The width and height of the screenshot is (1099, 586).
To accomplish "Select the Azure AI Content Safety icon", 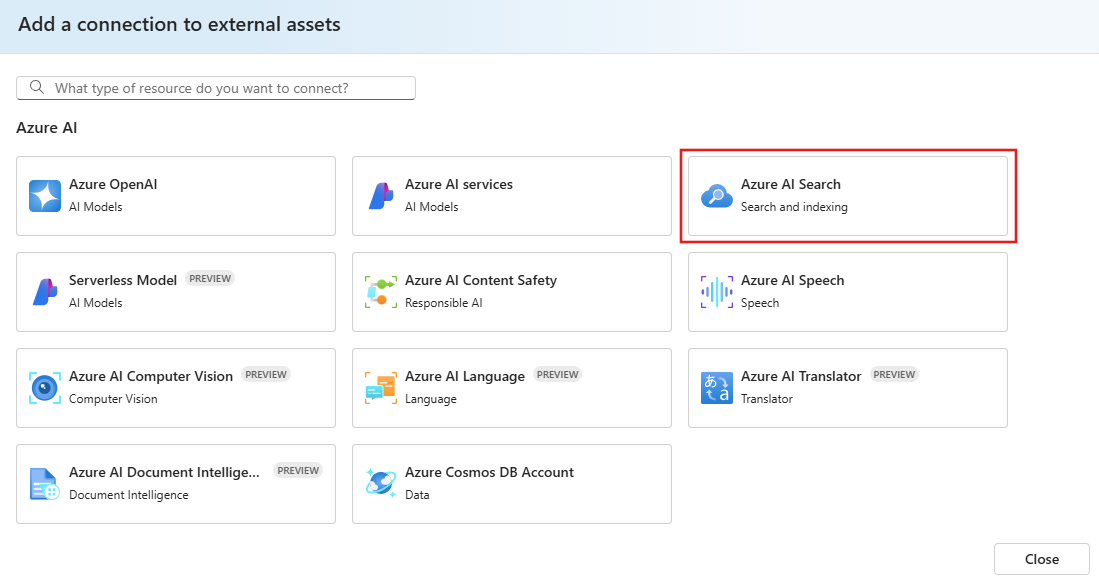I will coord(380,291).
